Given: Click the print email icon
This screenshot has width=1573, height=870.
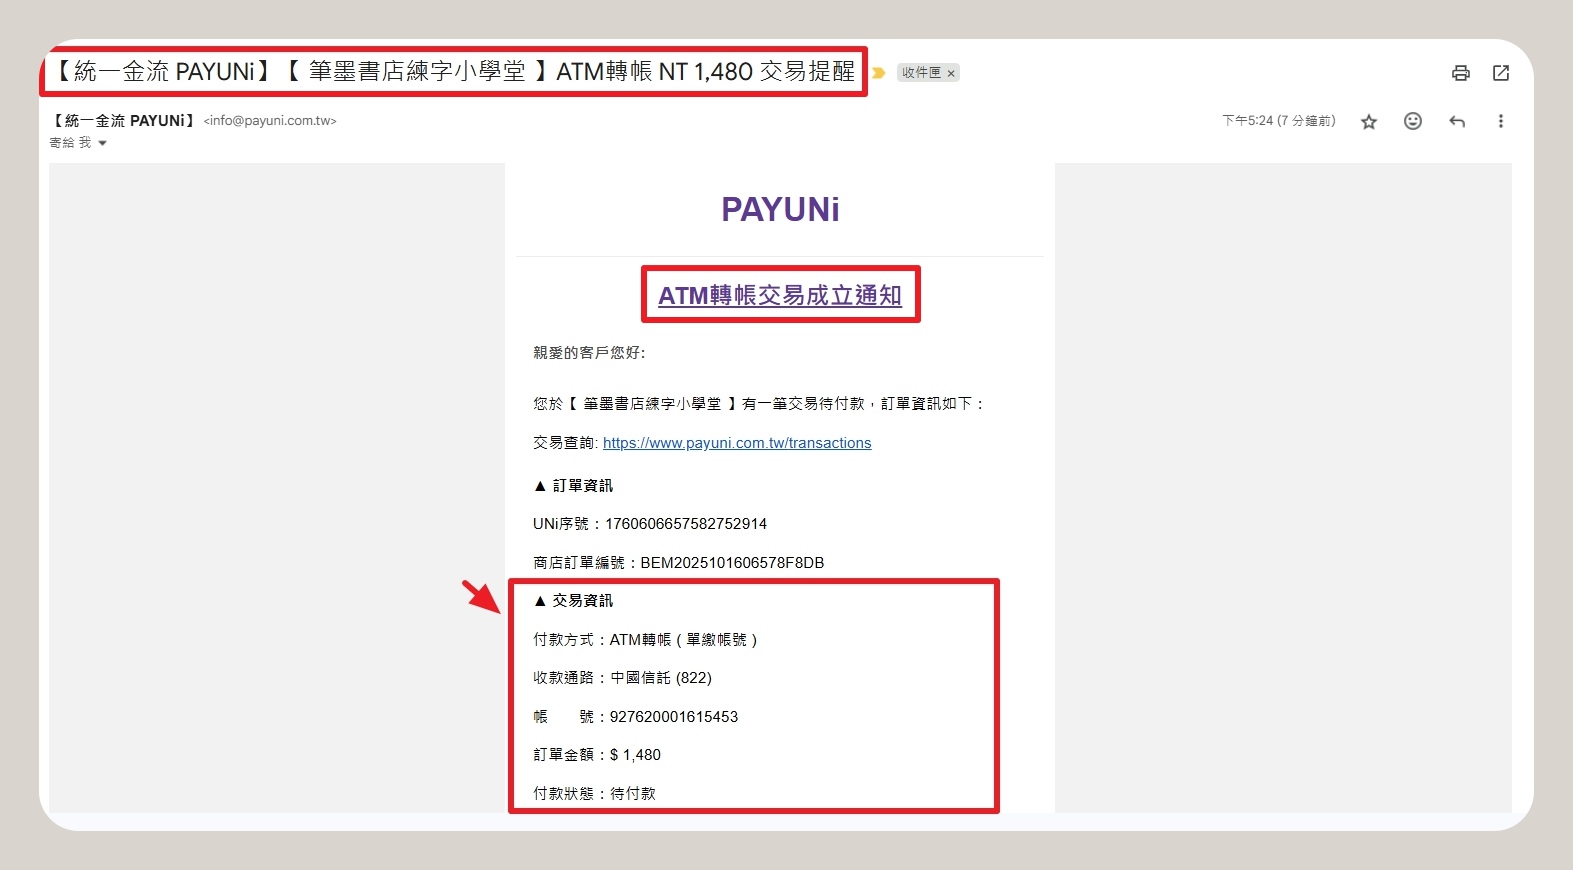Looking at the screenshot, I should (x=1460, y=73).
